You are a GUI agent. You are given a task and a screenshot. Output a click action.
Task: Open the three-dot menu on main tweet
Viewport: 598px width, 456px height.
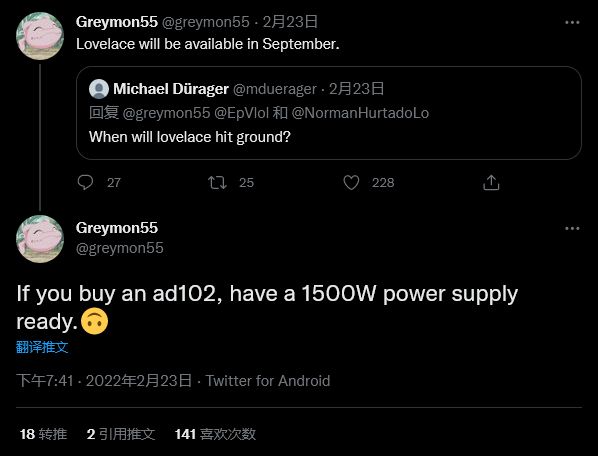click(x=572, y=228)
